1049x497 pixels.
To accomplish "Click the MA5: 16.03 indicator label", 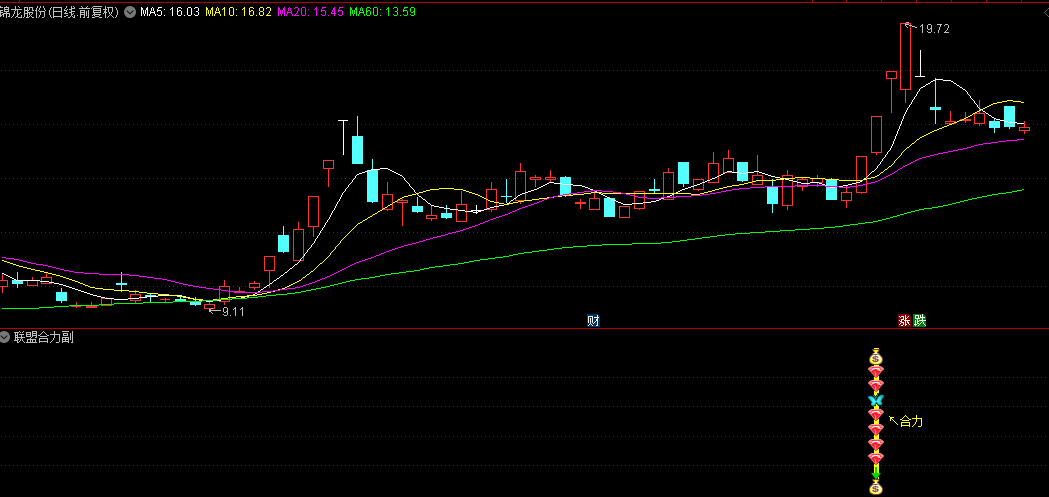I will pos(170,12).
